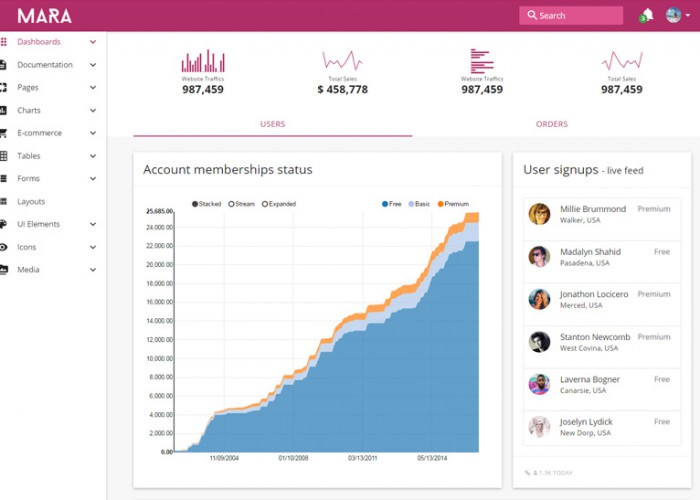
Task: Click the Website Traffics bar sparkline
Action: coord(203,61)
